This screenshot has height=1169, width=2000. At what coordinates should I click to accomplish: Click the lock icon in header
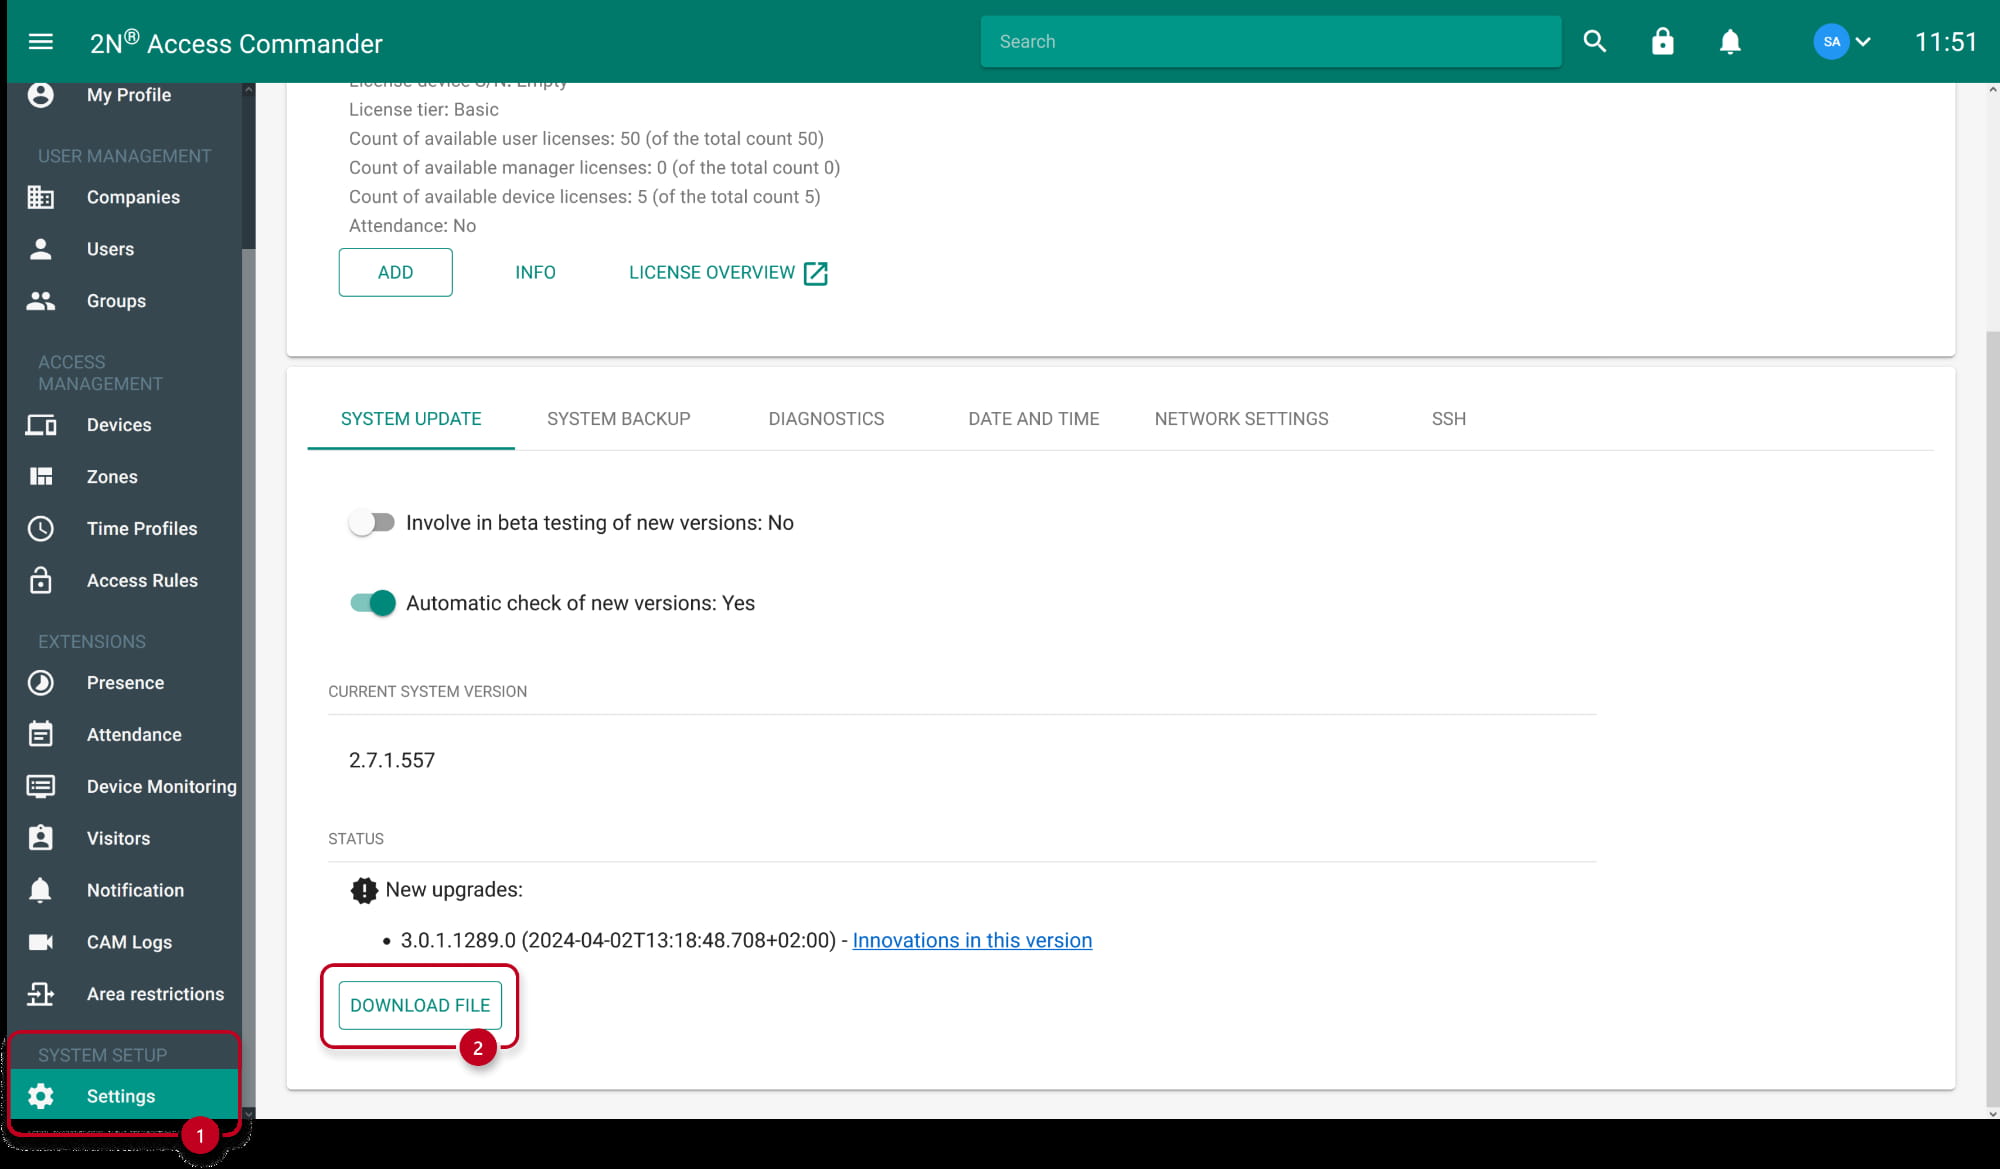point(1663,41)
